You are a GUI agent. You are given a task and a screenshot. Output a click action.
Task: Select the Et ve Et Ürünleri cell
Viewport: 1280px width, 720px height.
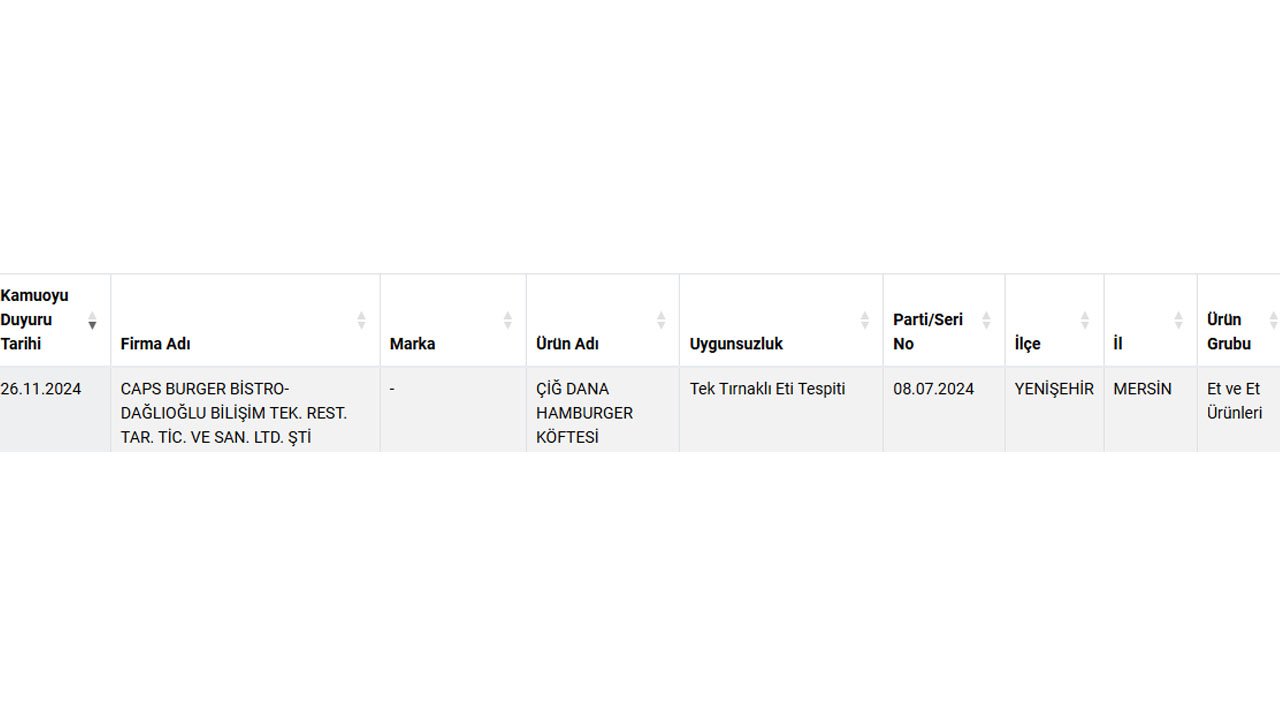pos(1234,401)
